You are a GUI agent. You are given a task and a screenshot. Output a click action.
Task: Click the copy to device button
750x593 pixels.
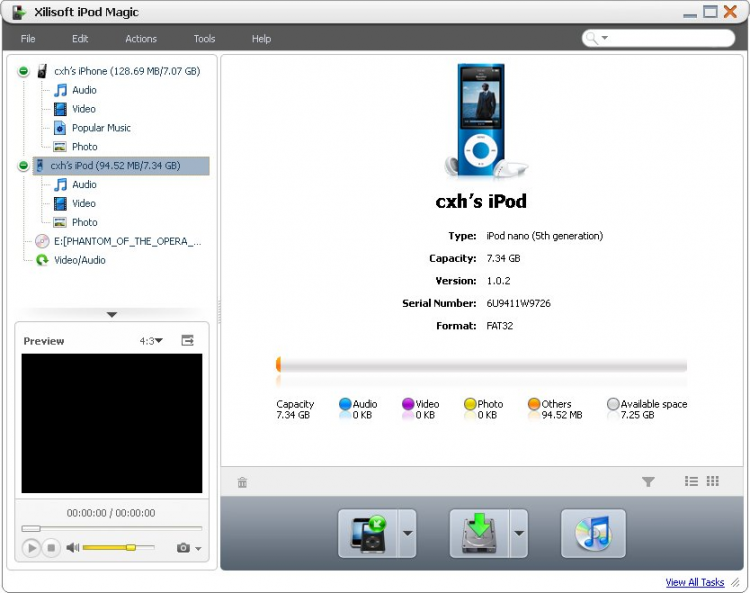point(367,533)
